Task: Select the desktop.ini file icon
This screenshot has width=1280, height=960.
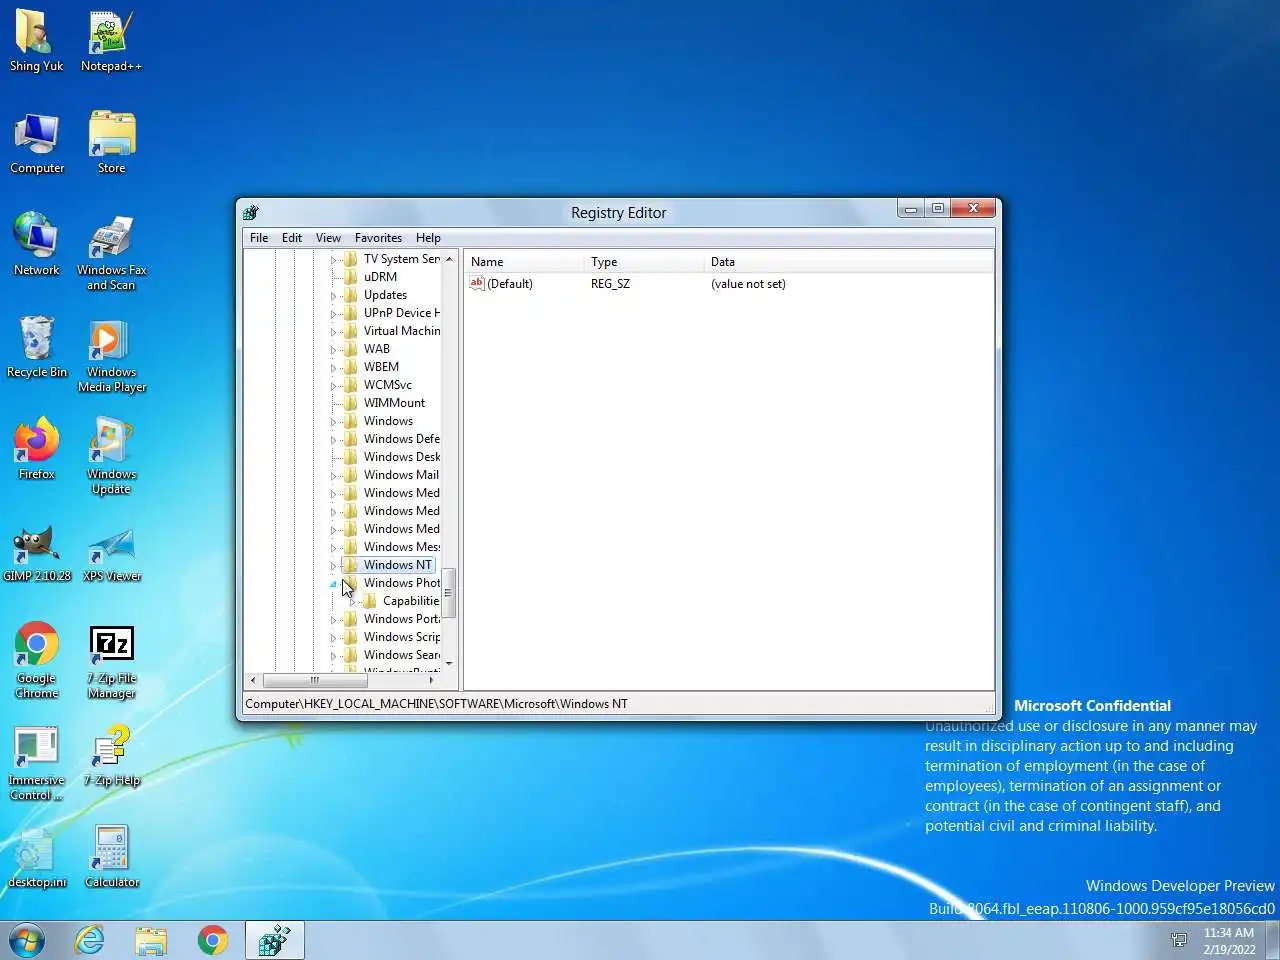Action: coord(37,858)
